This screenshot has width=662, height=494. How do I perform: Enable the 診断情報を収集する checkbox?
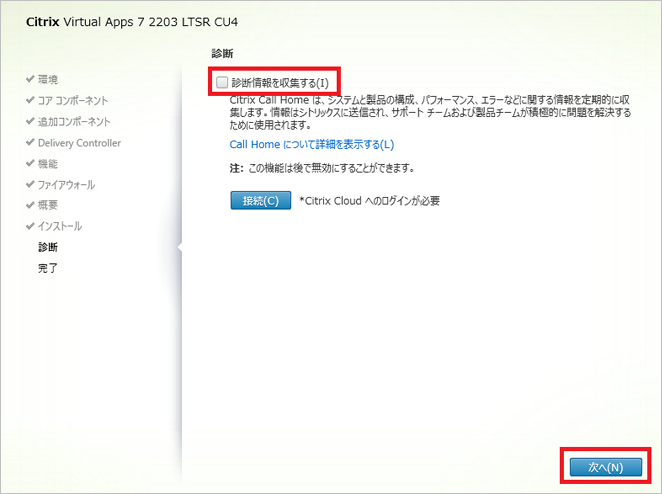[222, 82]
